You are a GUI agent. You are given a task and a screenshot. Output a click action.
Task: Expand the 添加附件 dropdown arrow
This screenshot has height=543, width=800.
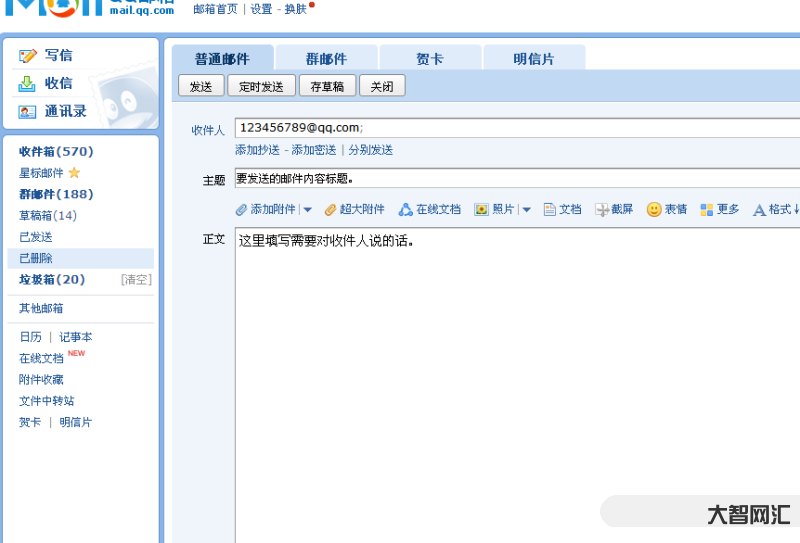point(307,210)
